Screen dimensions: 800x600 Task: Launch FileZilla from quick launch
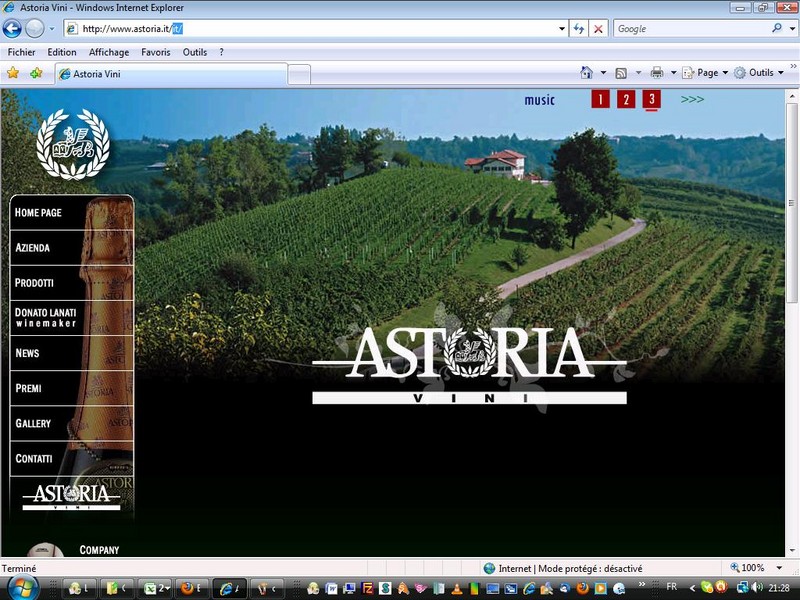(367, 588)
